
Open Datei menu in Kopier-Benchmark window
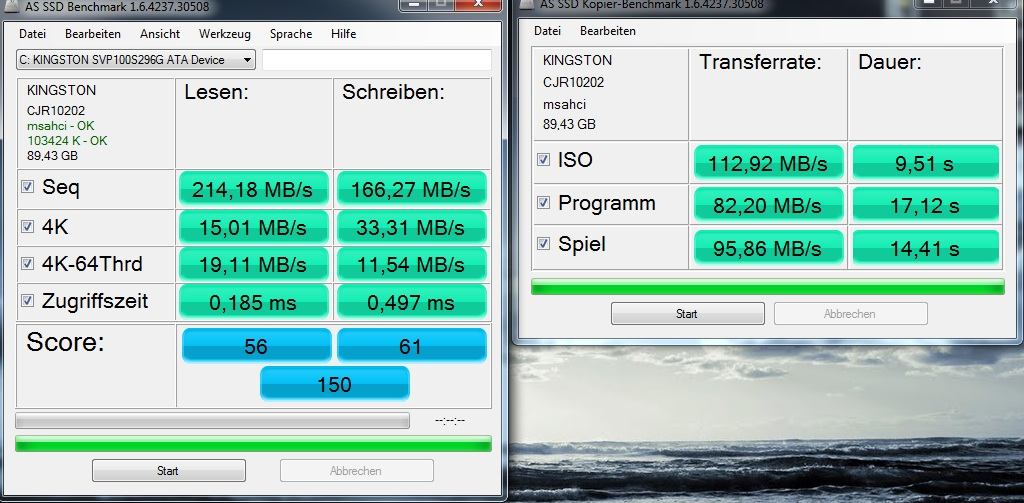click(547, 31)
